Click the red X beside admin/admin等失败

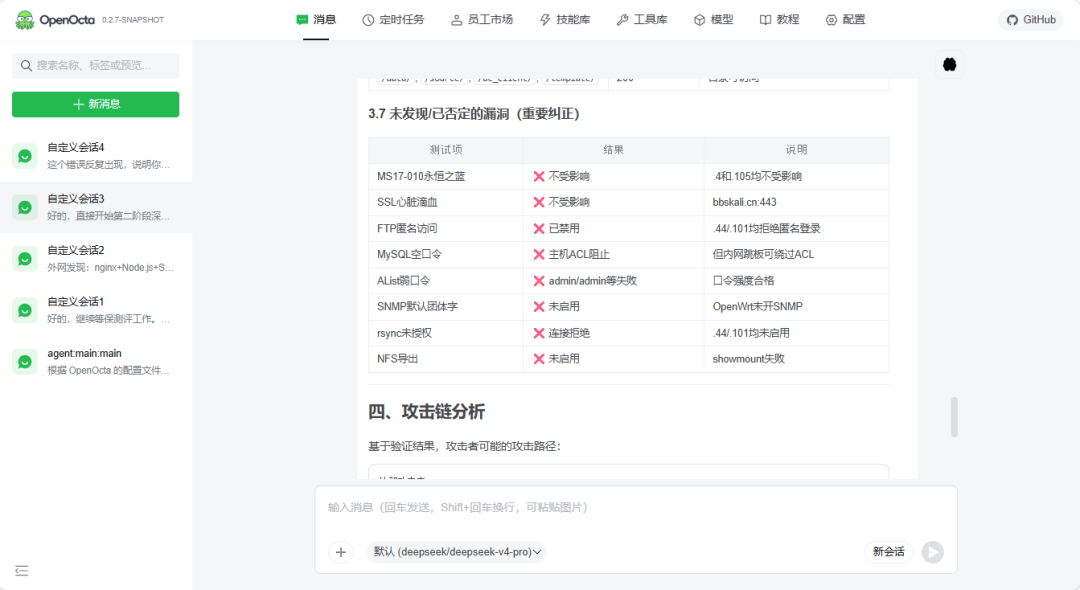(x=539, y=281)
